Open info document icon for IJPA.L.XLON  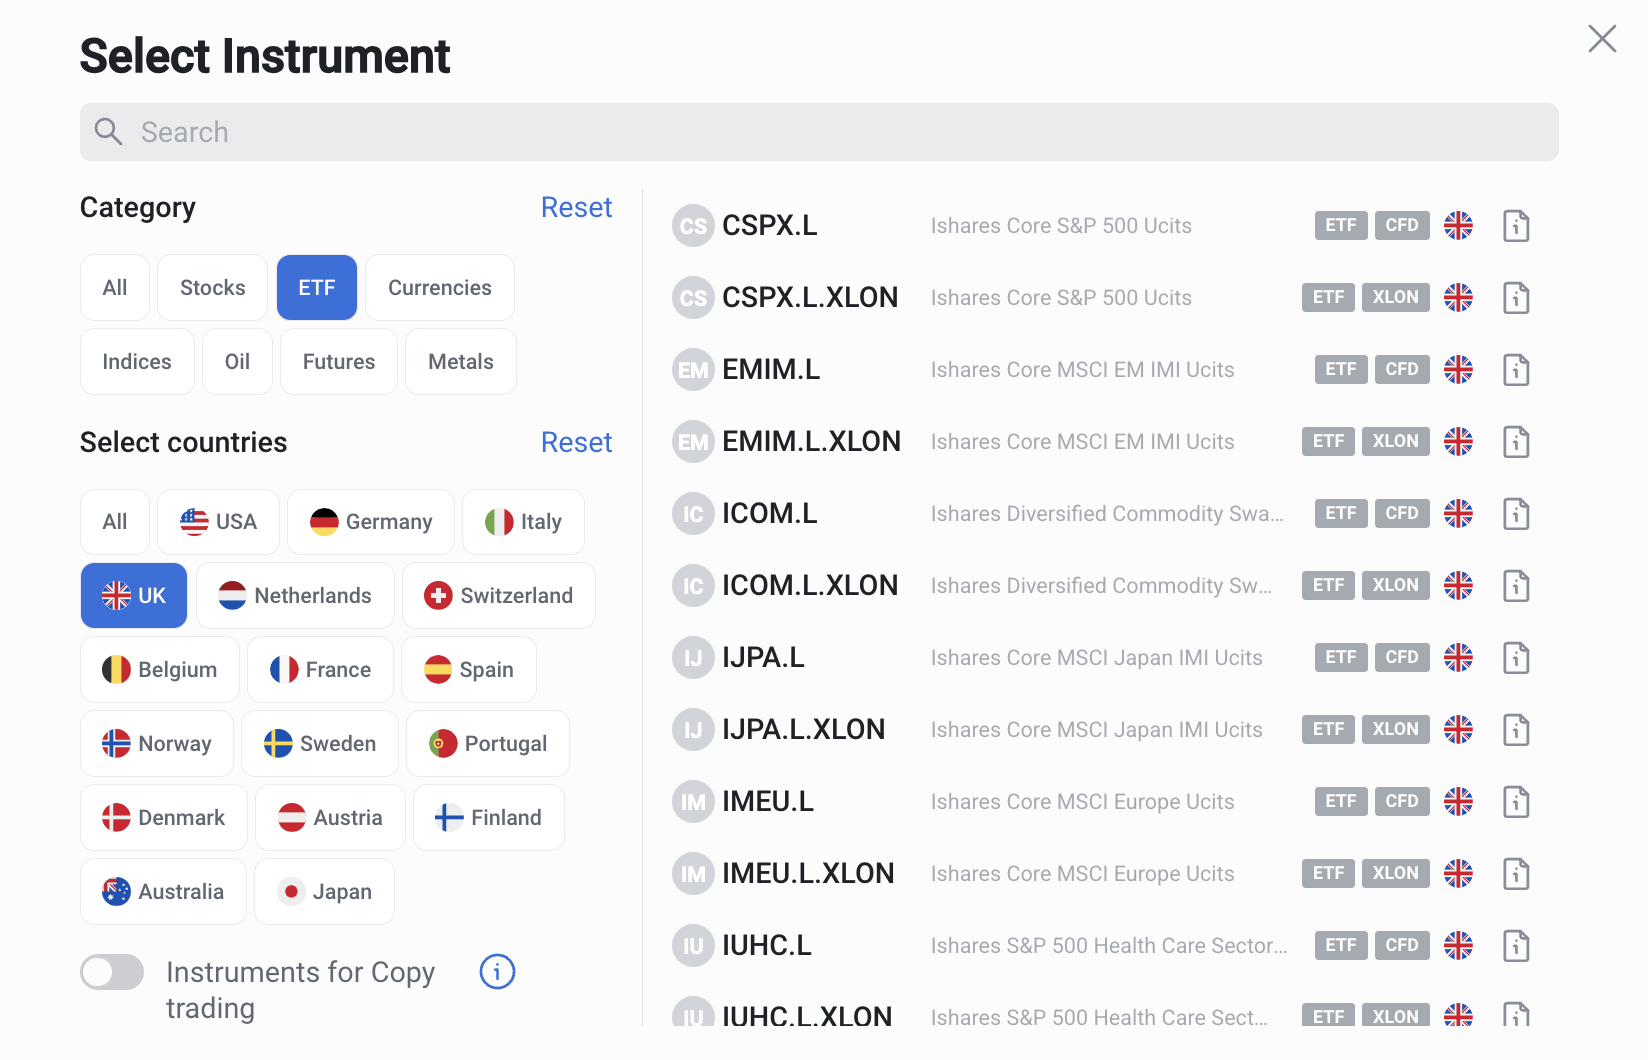click(x=1516, y=730)
